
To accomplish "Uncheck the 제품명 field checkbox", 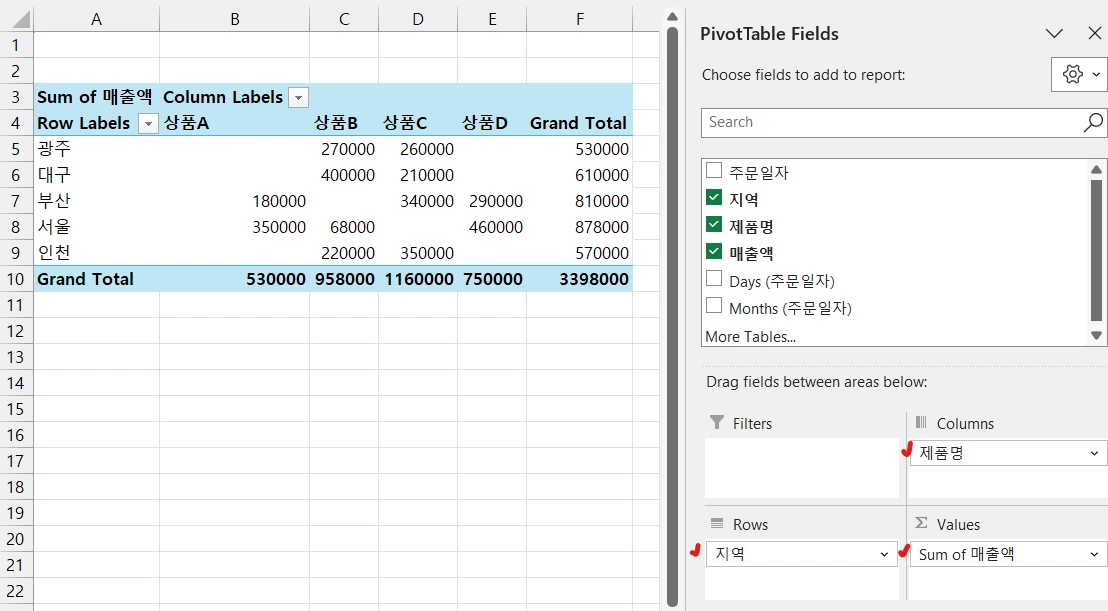I will click(714, 225).
